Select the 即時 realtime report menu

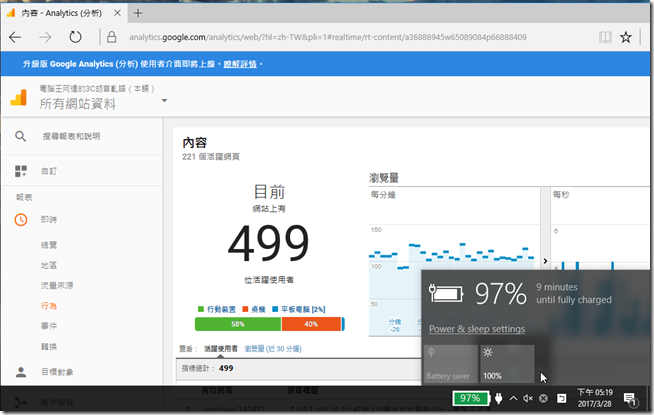49,219
